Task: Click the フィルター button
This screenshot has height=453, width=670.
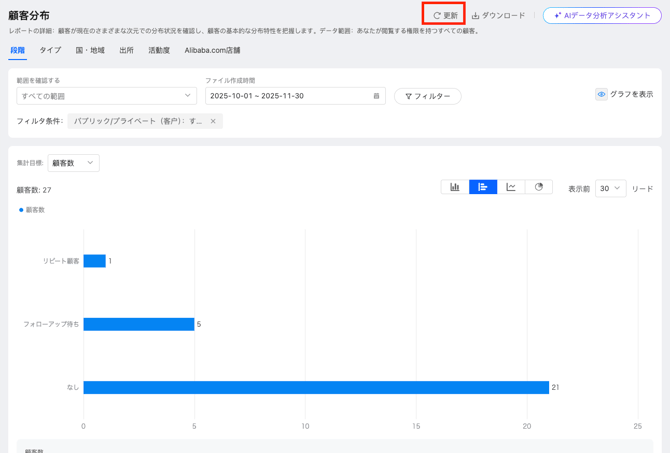Action: pyautogui.click(x=427, y=96)
